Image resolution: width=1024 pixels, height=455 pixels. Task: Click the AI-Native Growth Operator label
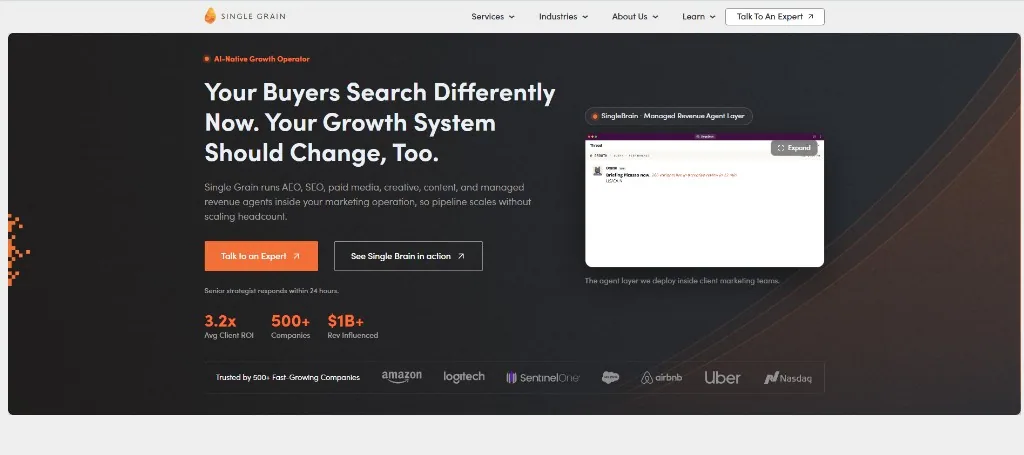(x=257, y=59)
